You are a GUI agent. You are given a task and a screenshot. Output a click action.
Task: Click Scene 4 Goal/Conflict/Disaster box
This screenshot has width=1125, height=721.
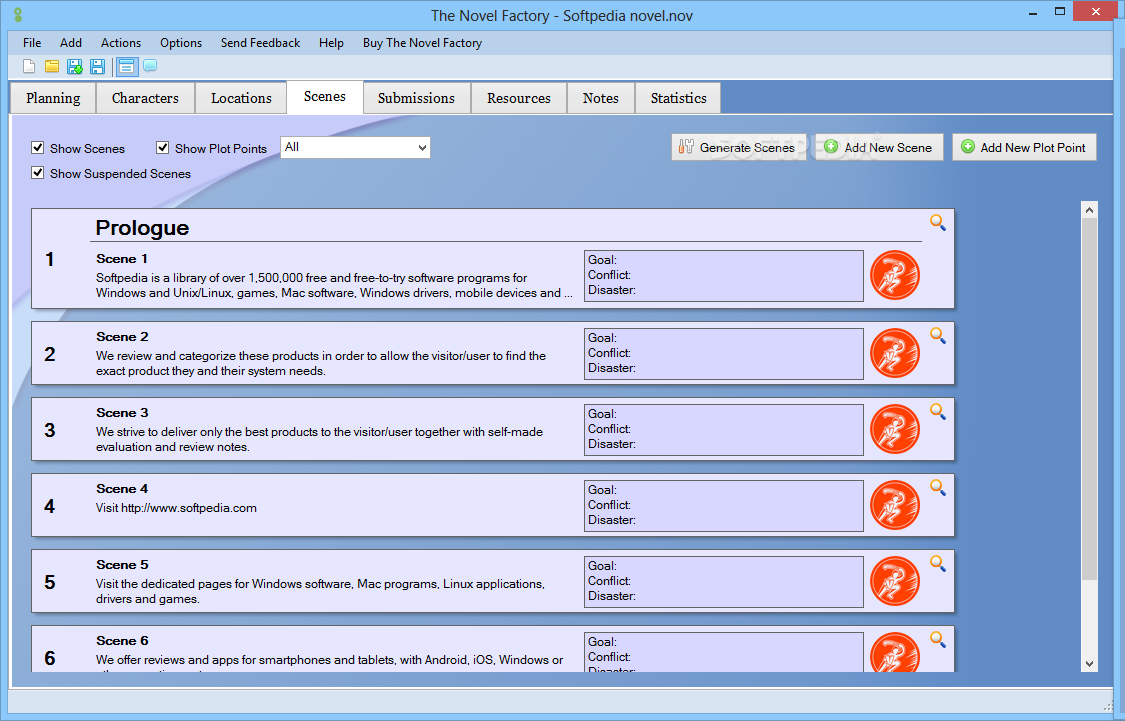[724, 506]
